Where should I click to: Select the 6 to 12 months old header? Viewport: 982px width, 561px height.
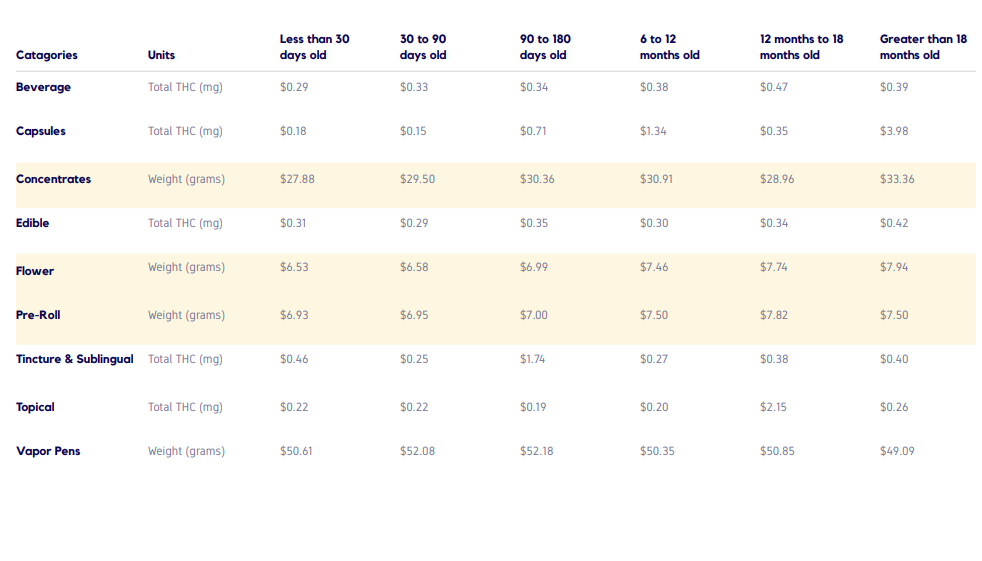click(x=669, y=47)
